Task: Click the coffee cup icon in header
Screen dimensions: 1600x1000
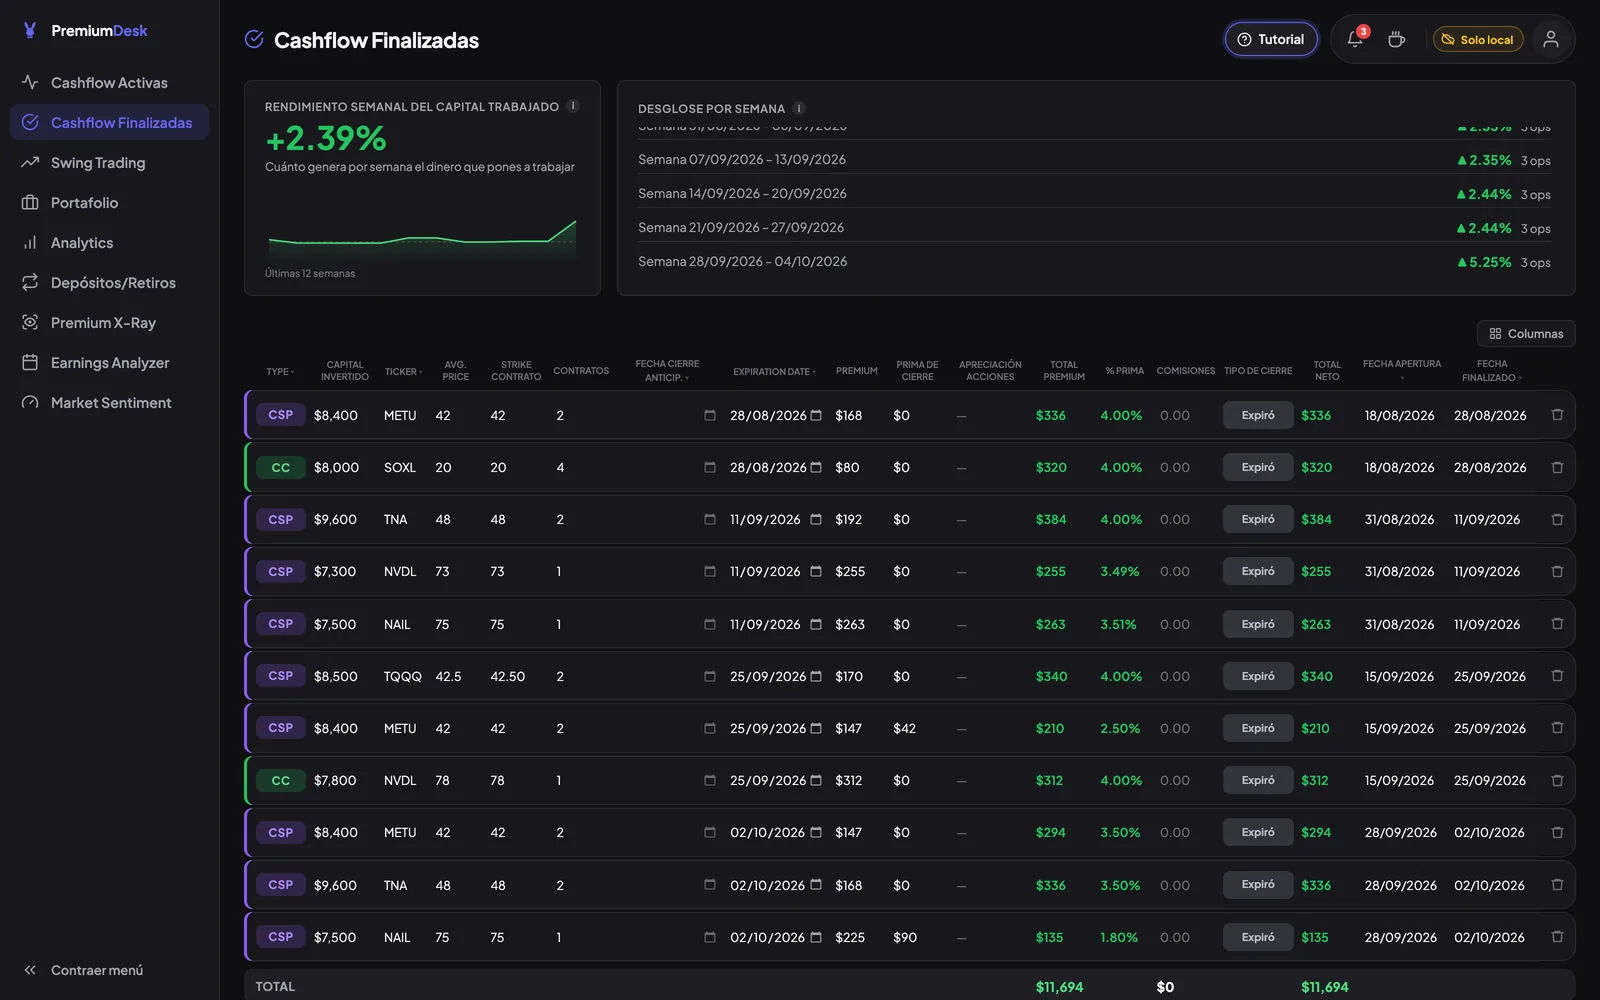Action: (1397, 39)
